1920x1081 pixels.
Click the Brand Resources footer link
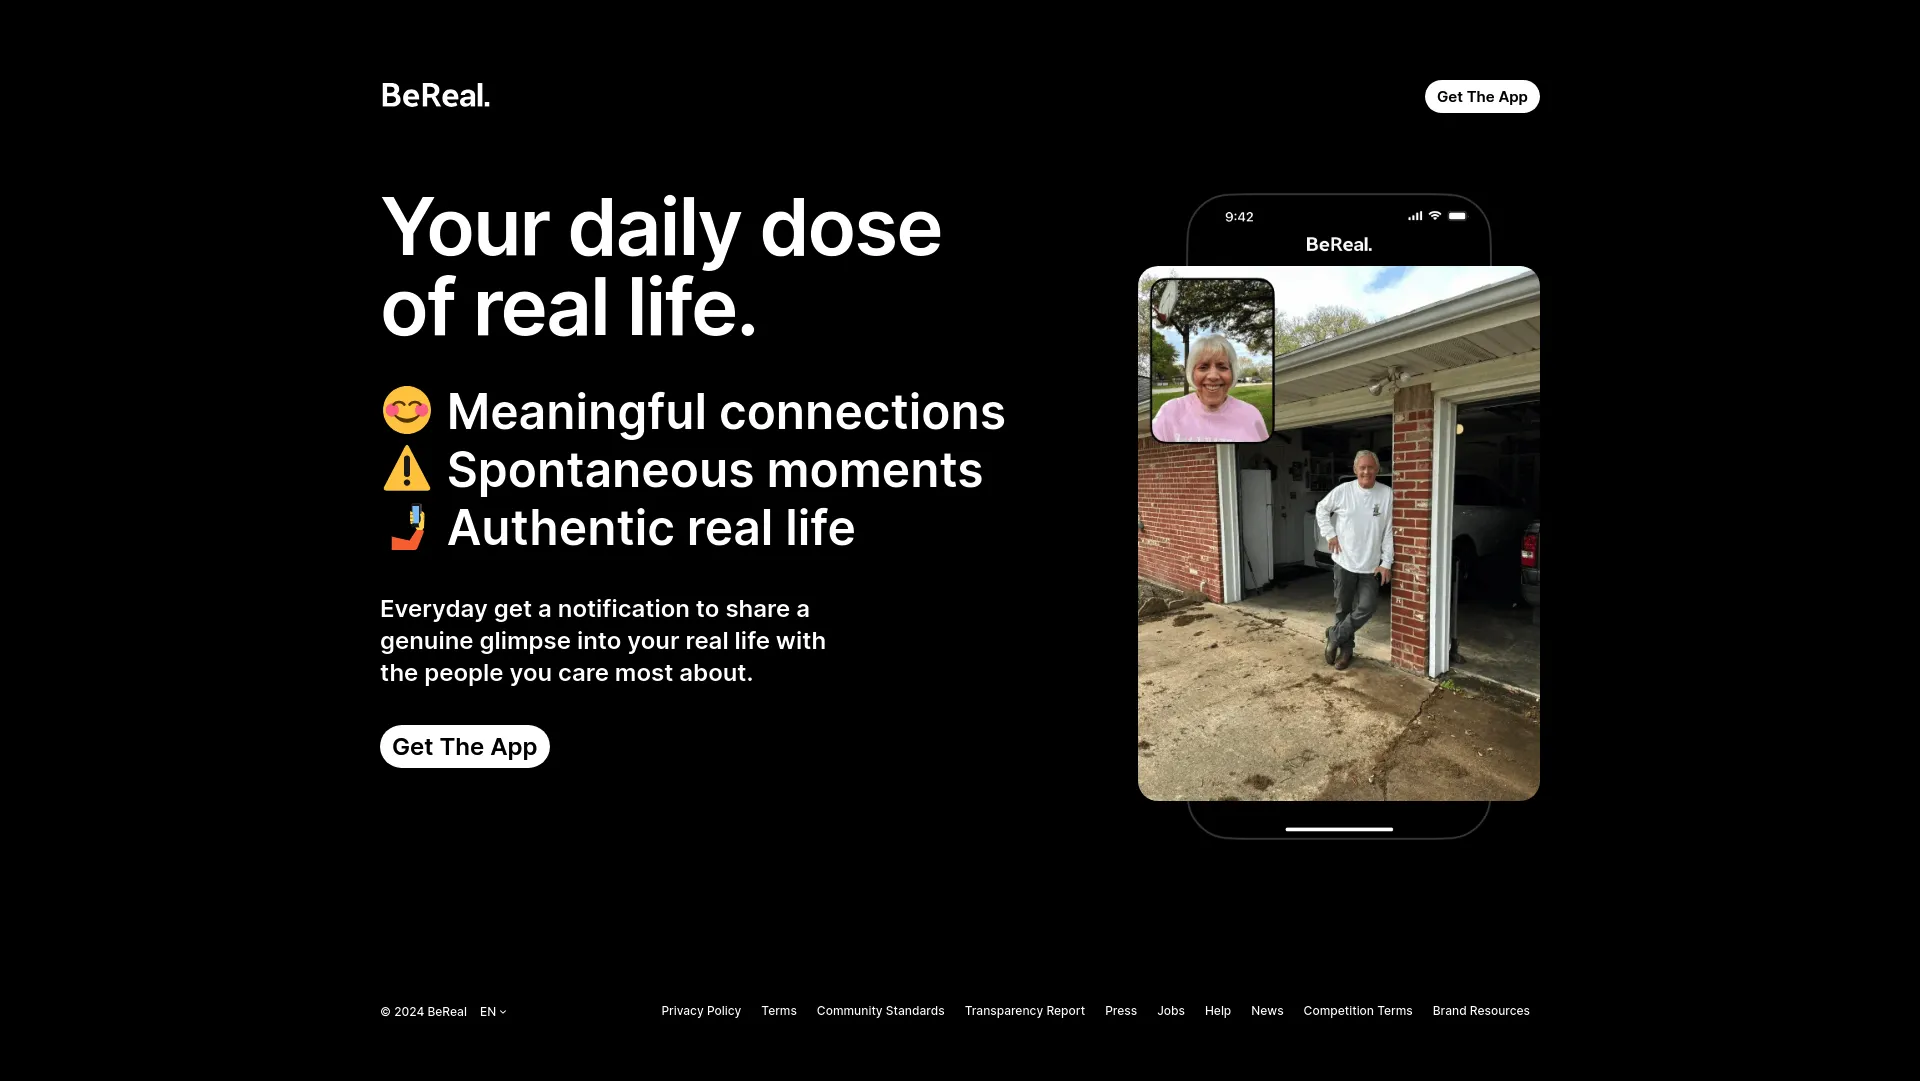(1481, 1011)
